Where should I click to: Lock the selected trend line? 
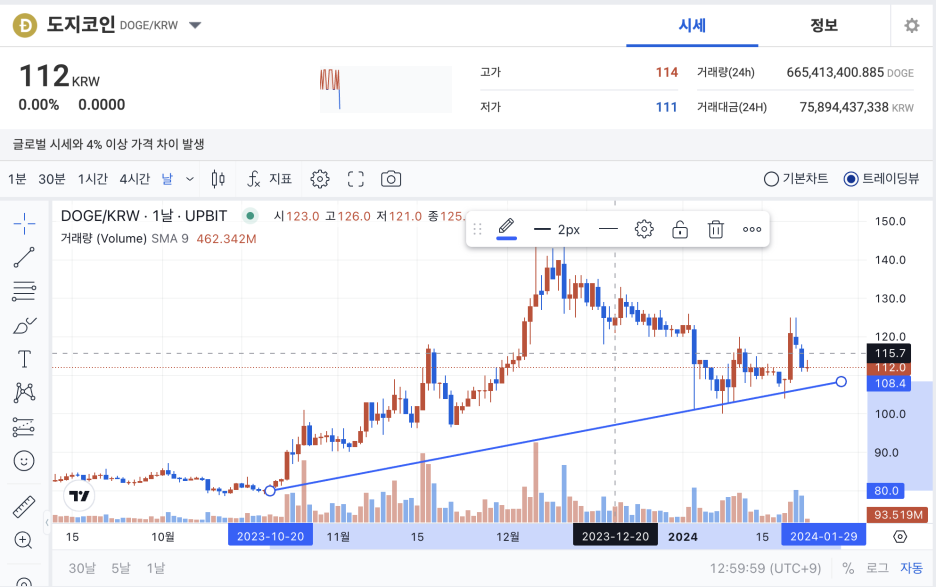[x=680, y=229]
